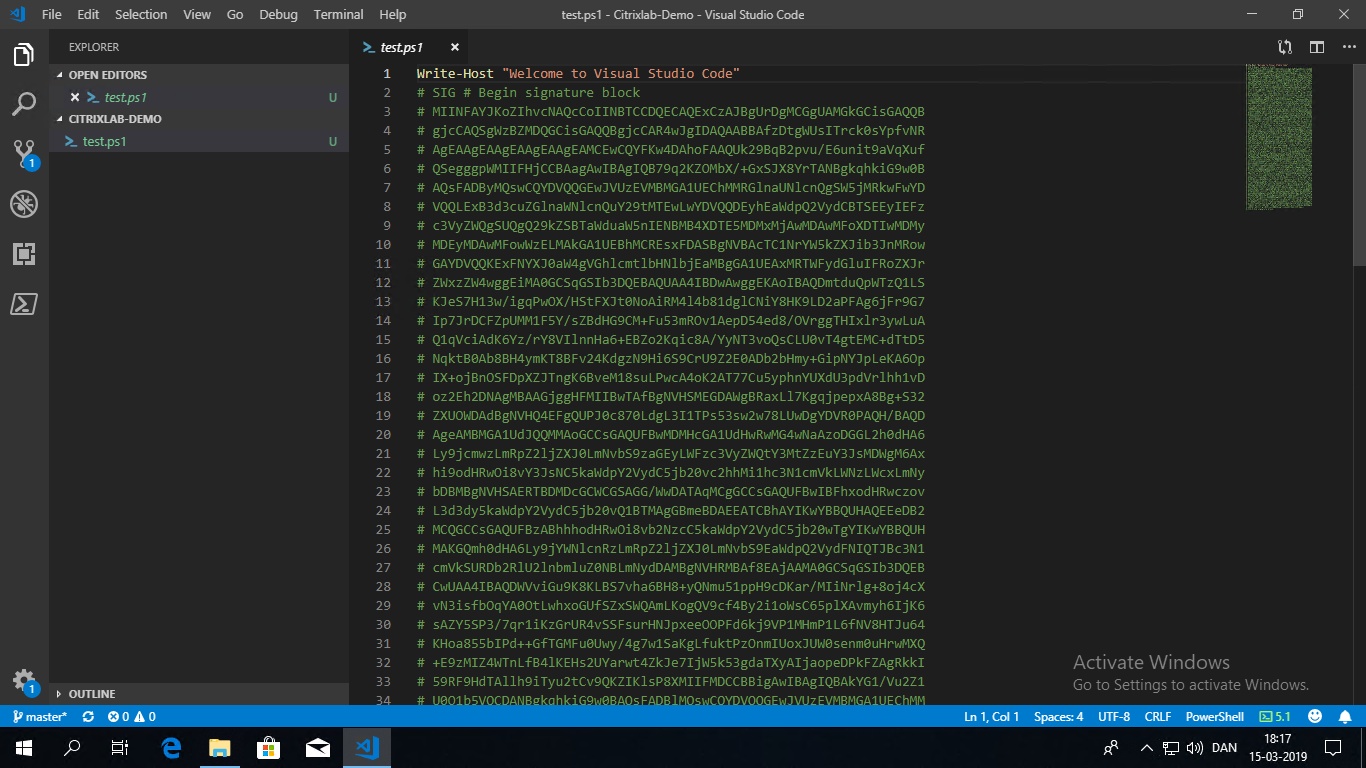Open the volume control in system tray
1366x768 pixels.
pyautogui.click(x=1194, y=747)
